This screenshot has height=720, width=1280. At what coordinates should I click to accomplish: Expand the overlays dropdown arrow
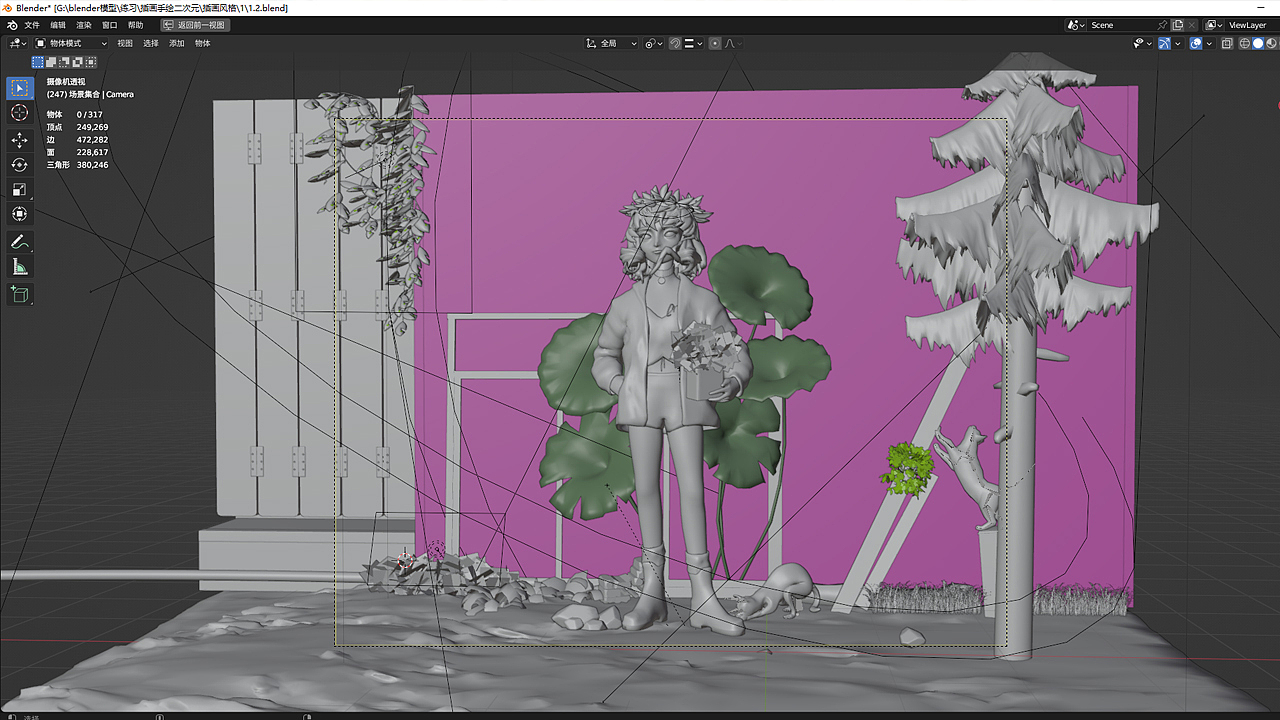click(1209, 43)
